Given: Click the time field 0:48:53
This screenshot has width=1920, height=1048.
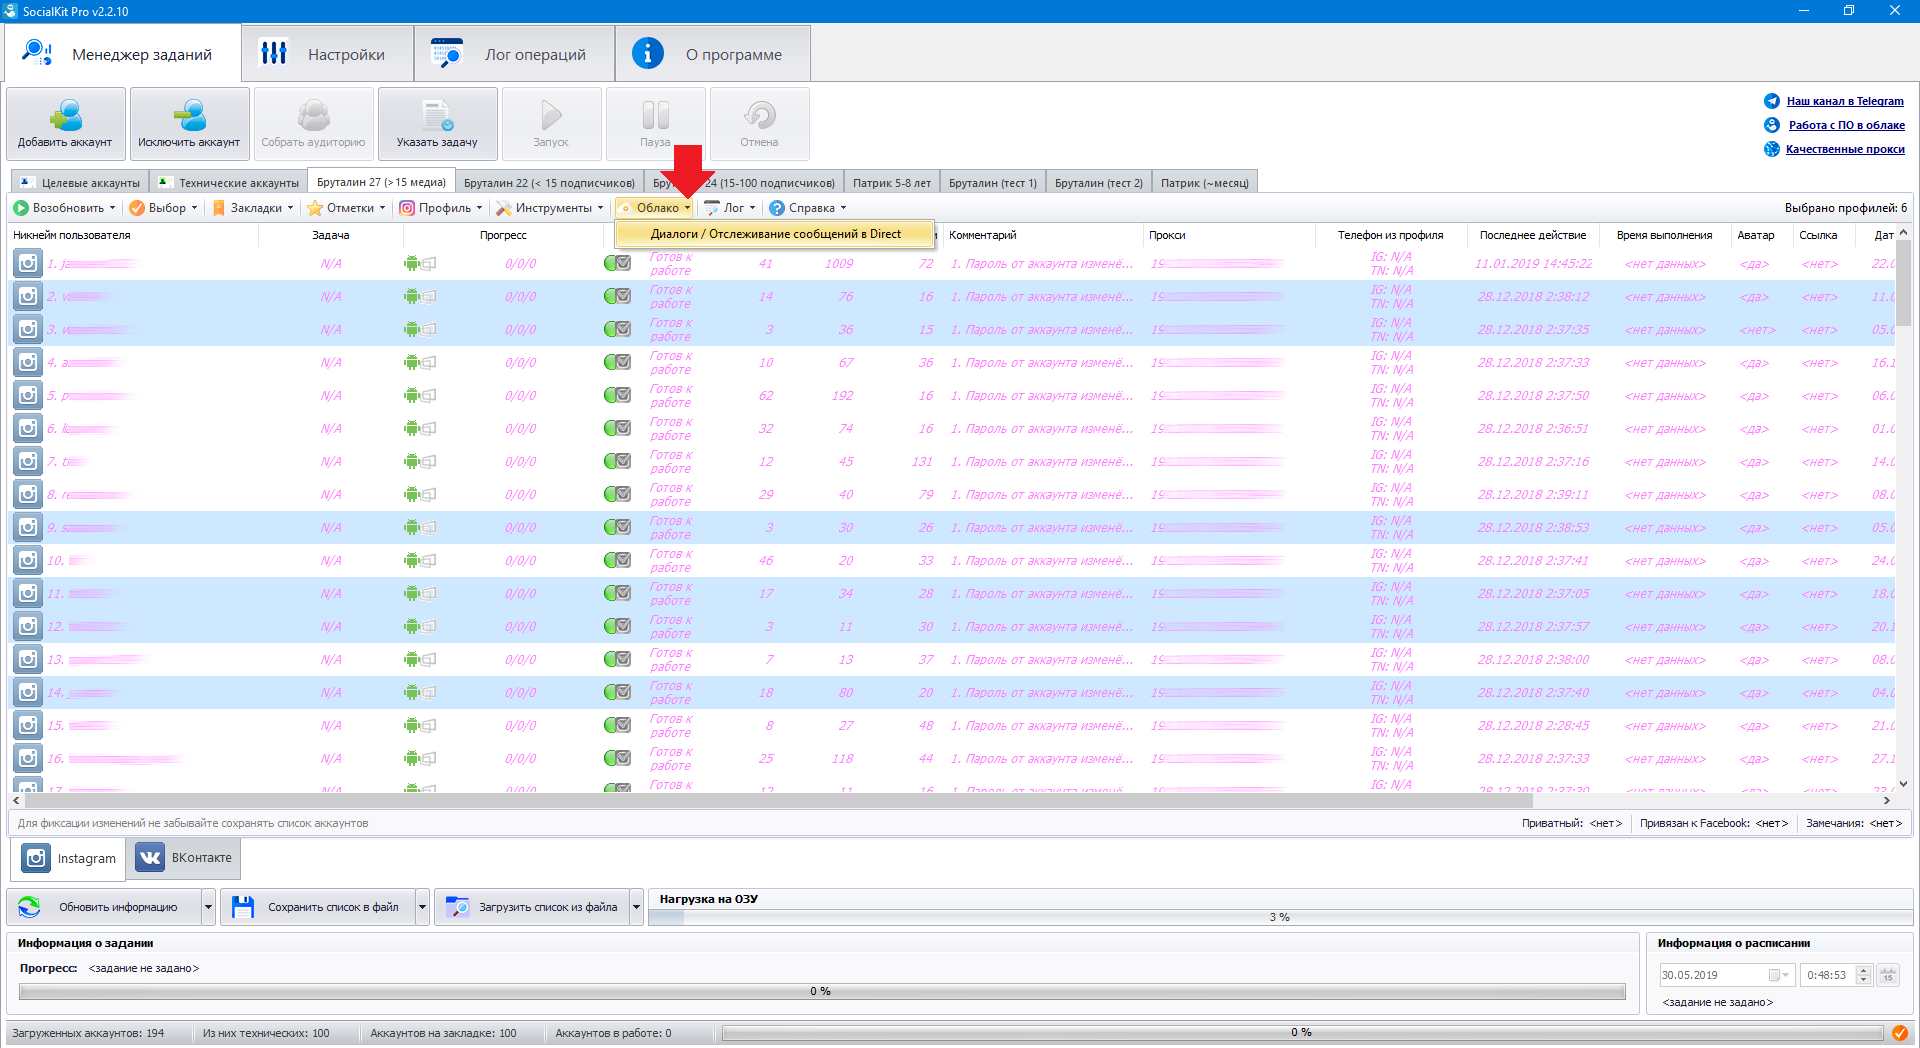Looking at the screenshot, I should (1835, 975).
